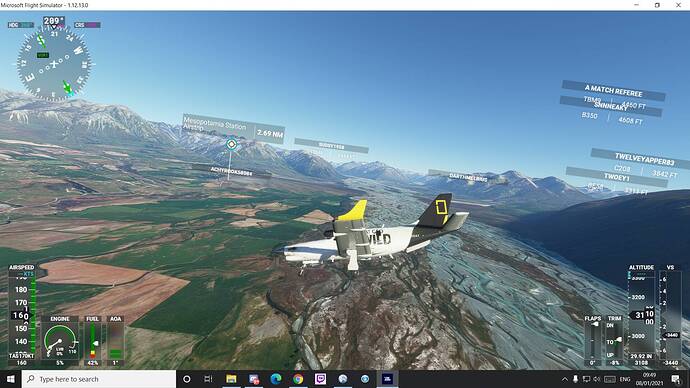
Task: Open File Explorer from the taskbar
Action: coord(231,379)
